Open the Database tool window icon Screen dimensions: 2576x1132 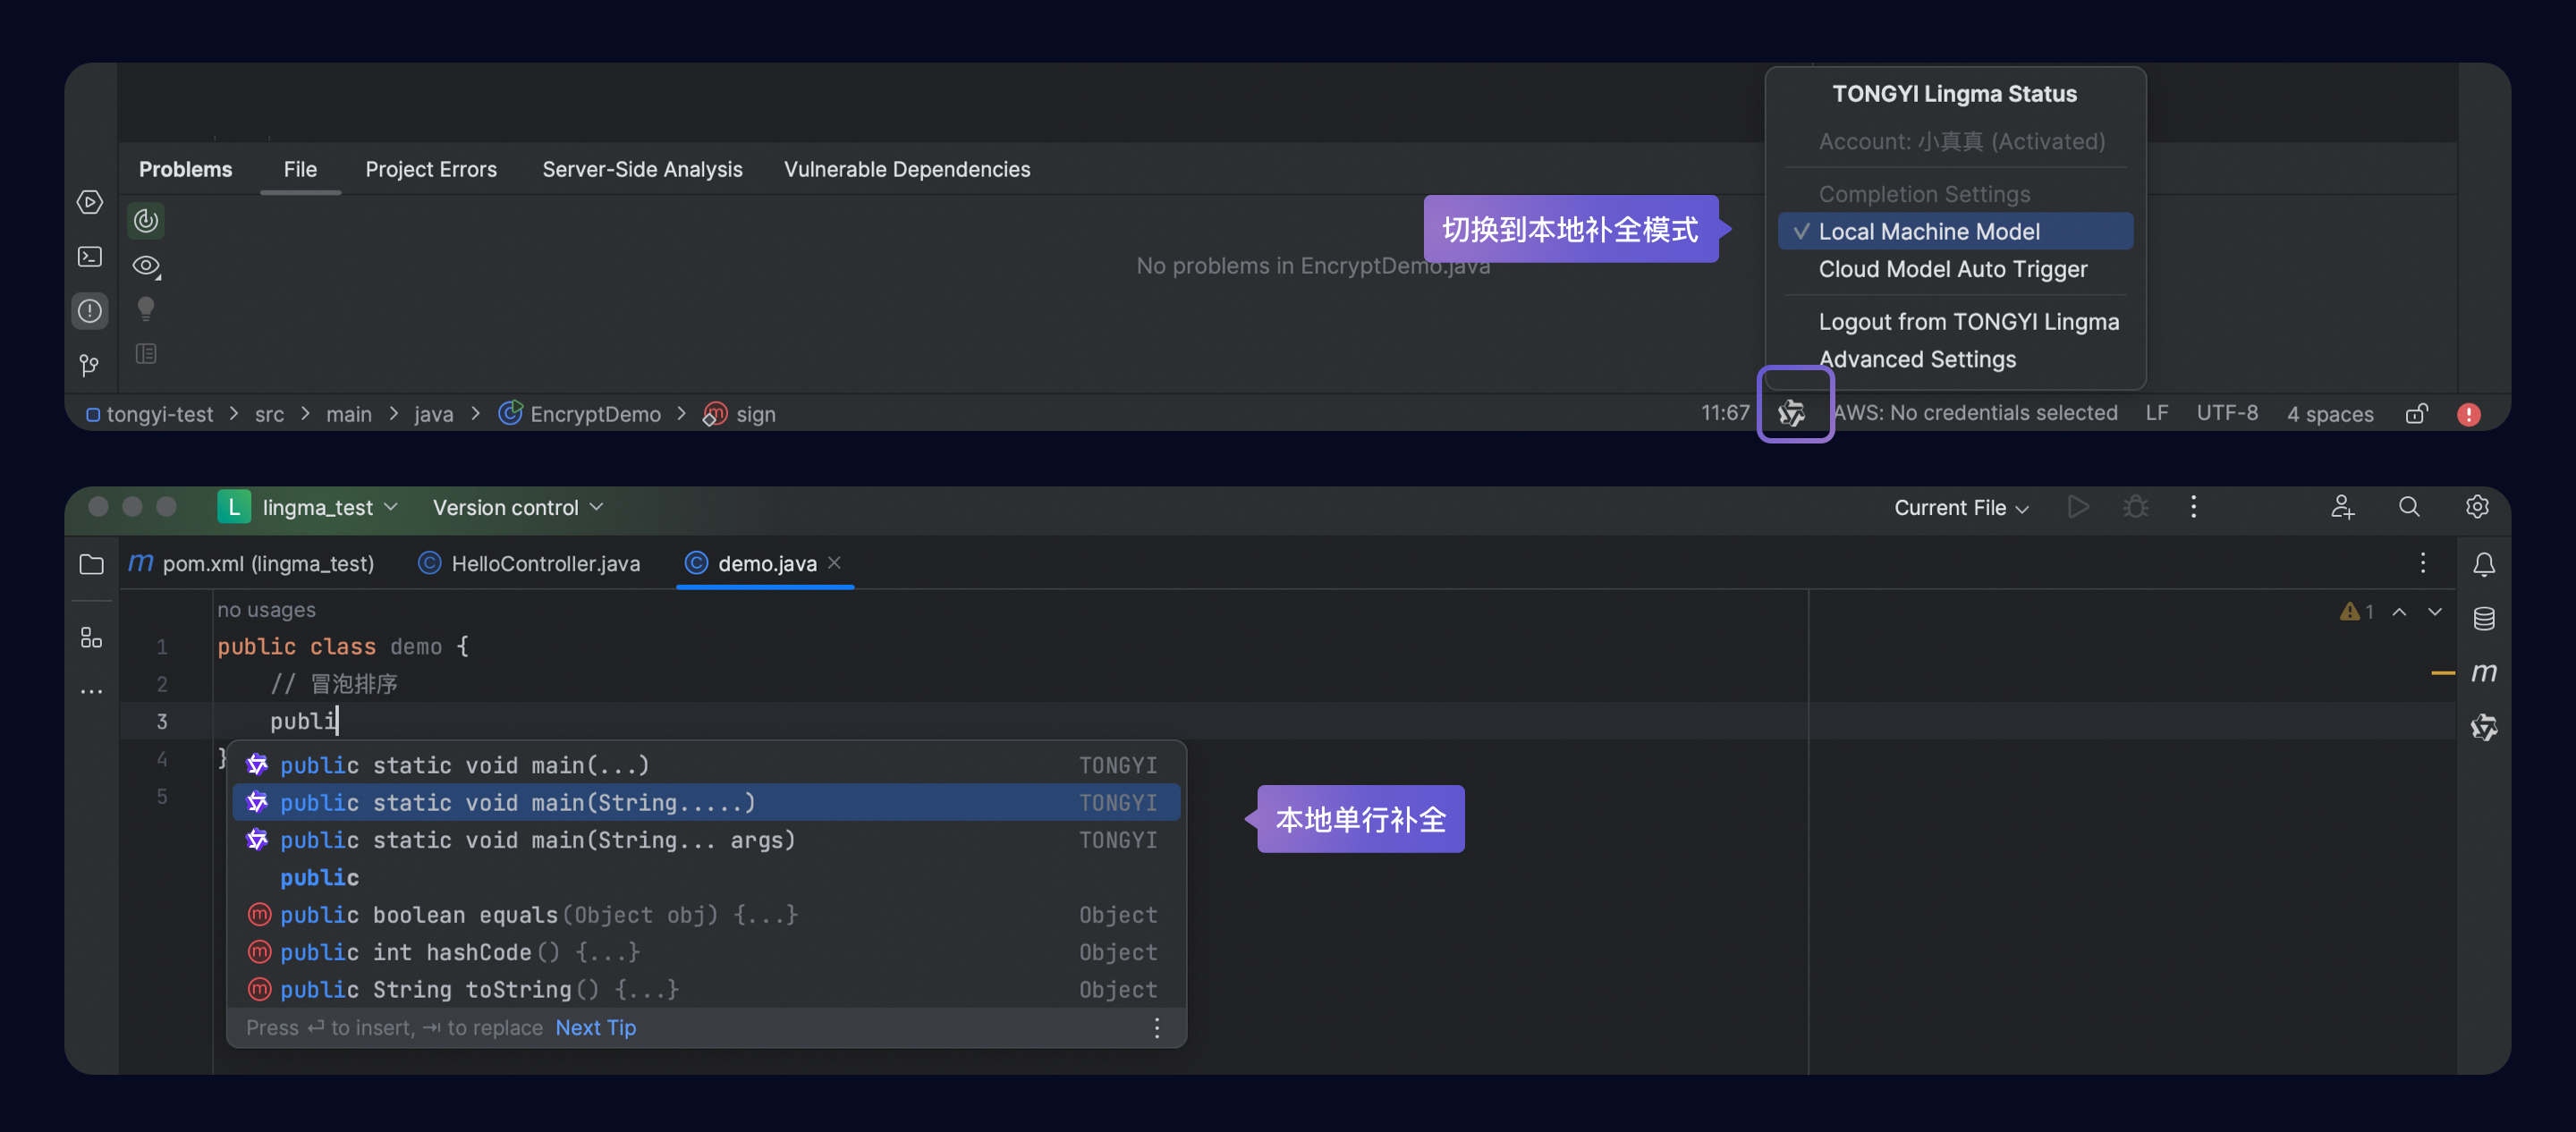pyautogui.click(x=2484, y=618)
